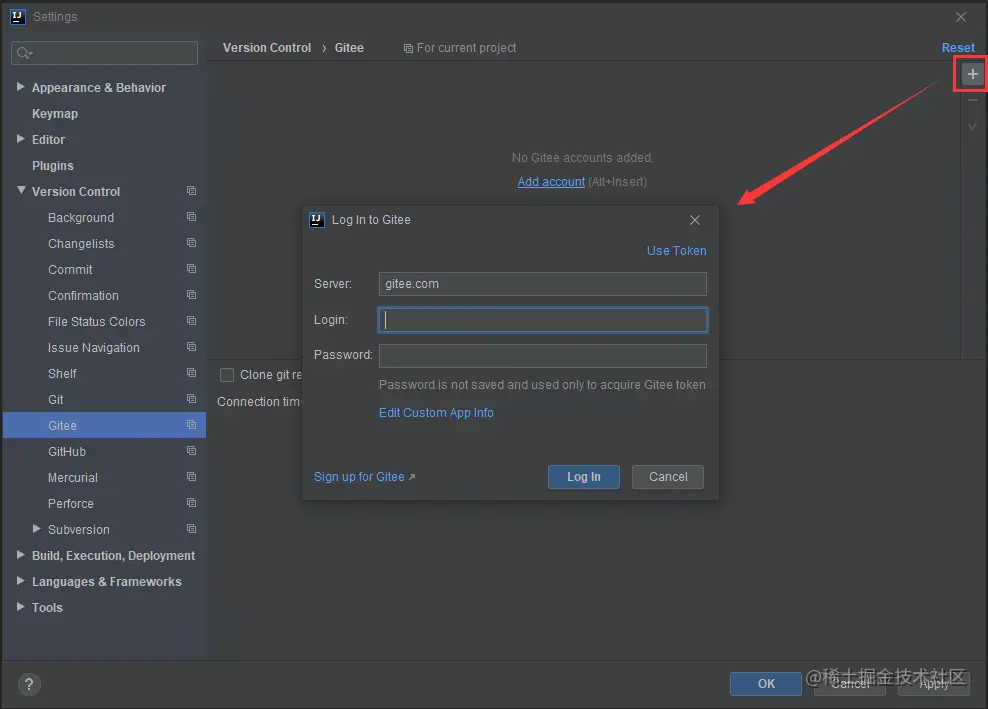Click project-level icon next to Perforce

(x=192, y=503)
